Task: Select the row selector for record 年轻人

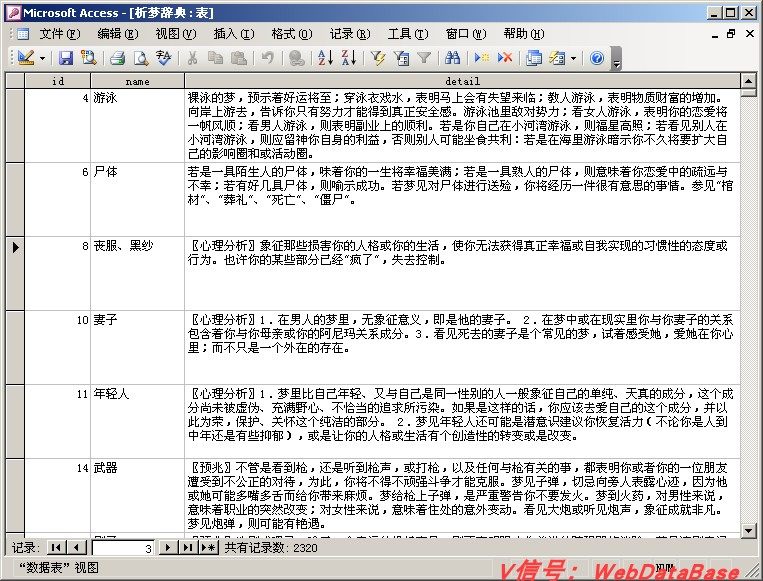Action: click(x=15, y=421)
